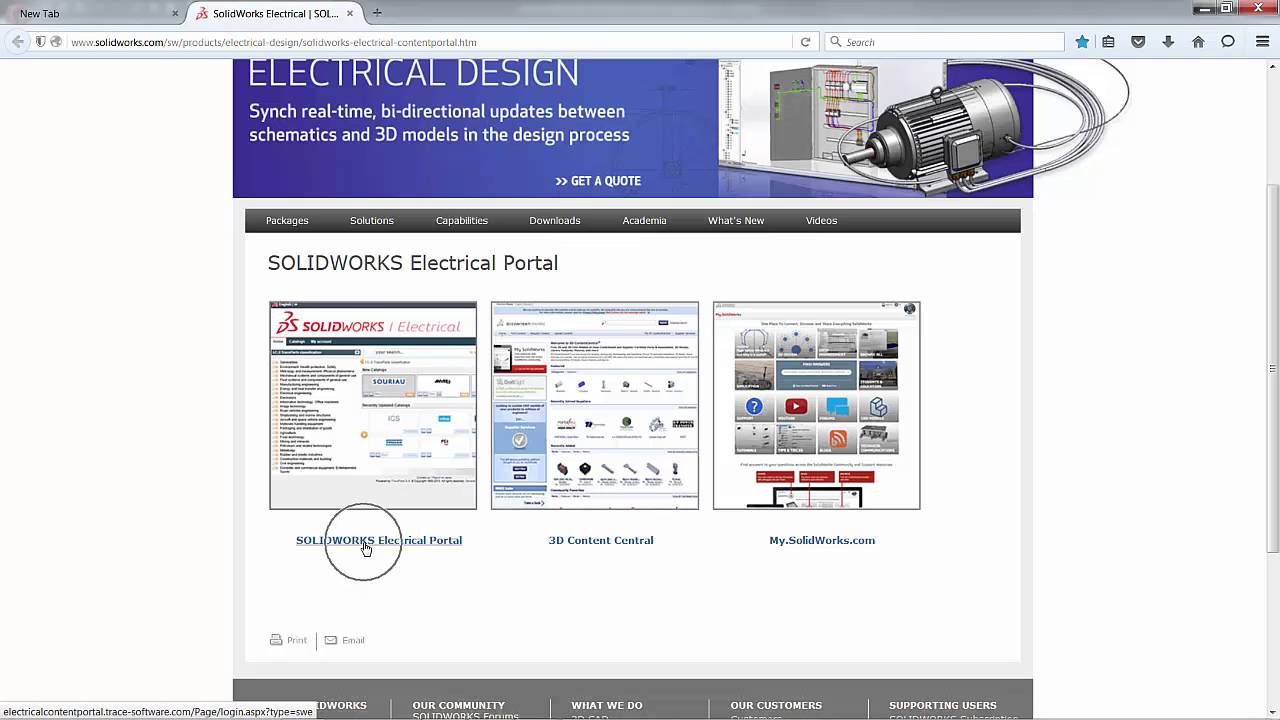Click the 3D Content Central thumbnail
This screenshot has height=720, width=1280.
595,405
